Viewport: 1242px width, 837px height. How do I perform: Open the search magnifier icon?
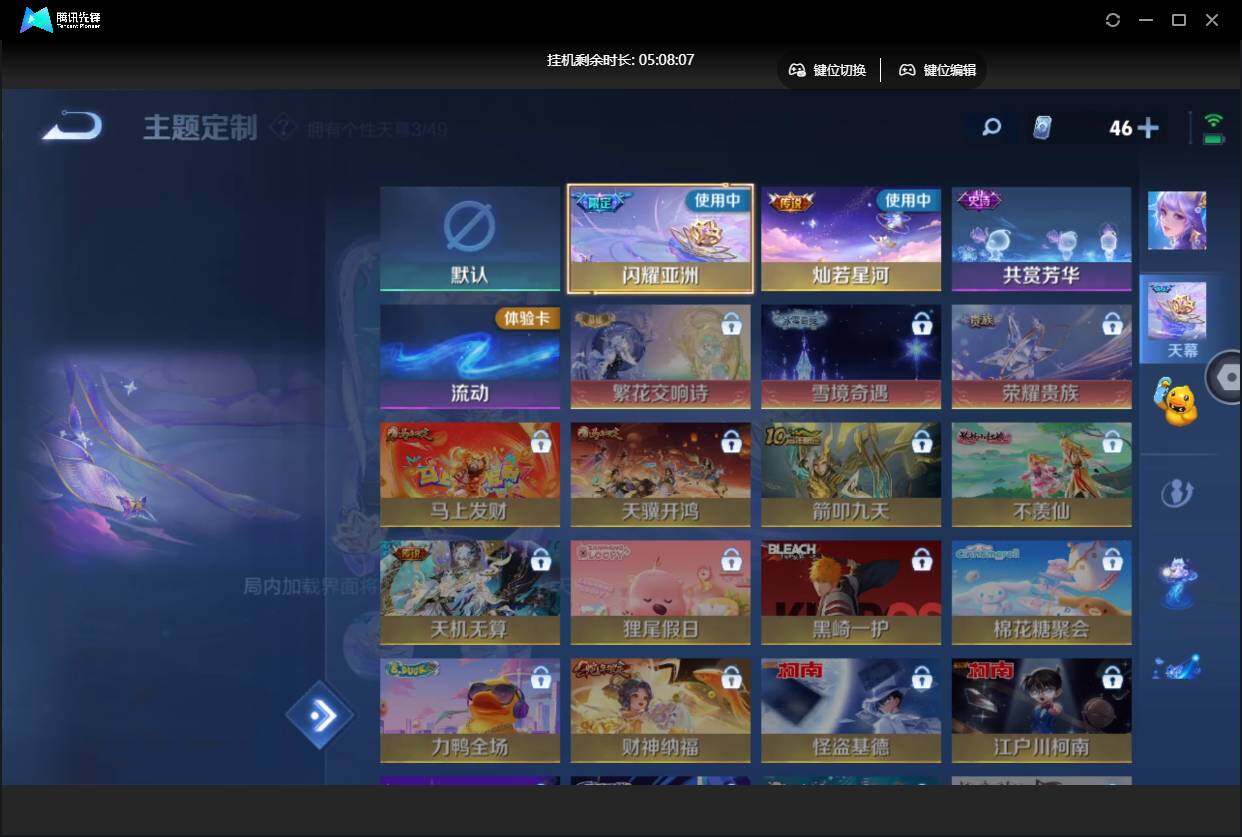pos(991,127)
